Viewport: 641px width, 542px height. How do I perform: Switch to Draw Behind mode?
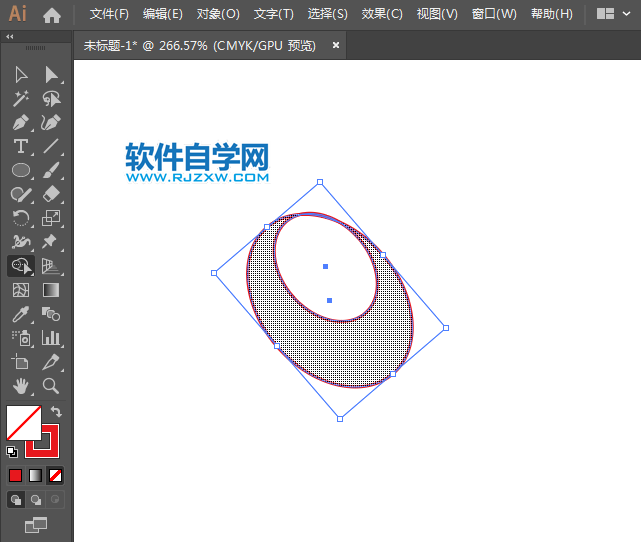36,499
